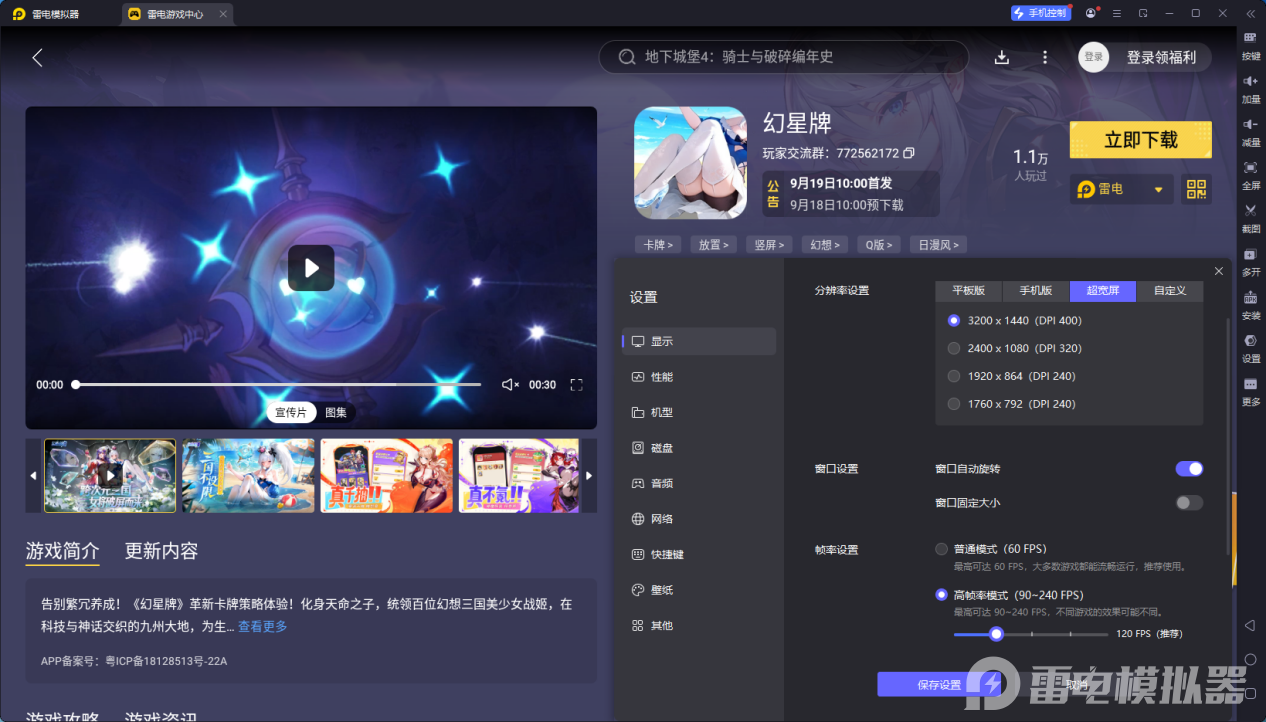Open 音频 settings section
This screenshot has height=722, width=1266.
699,483
